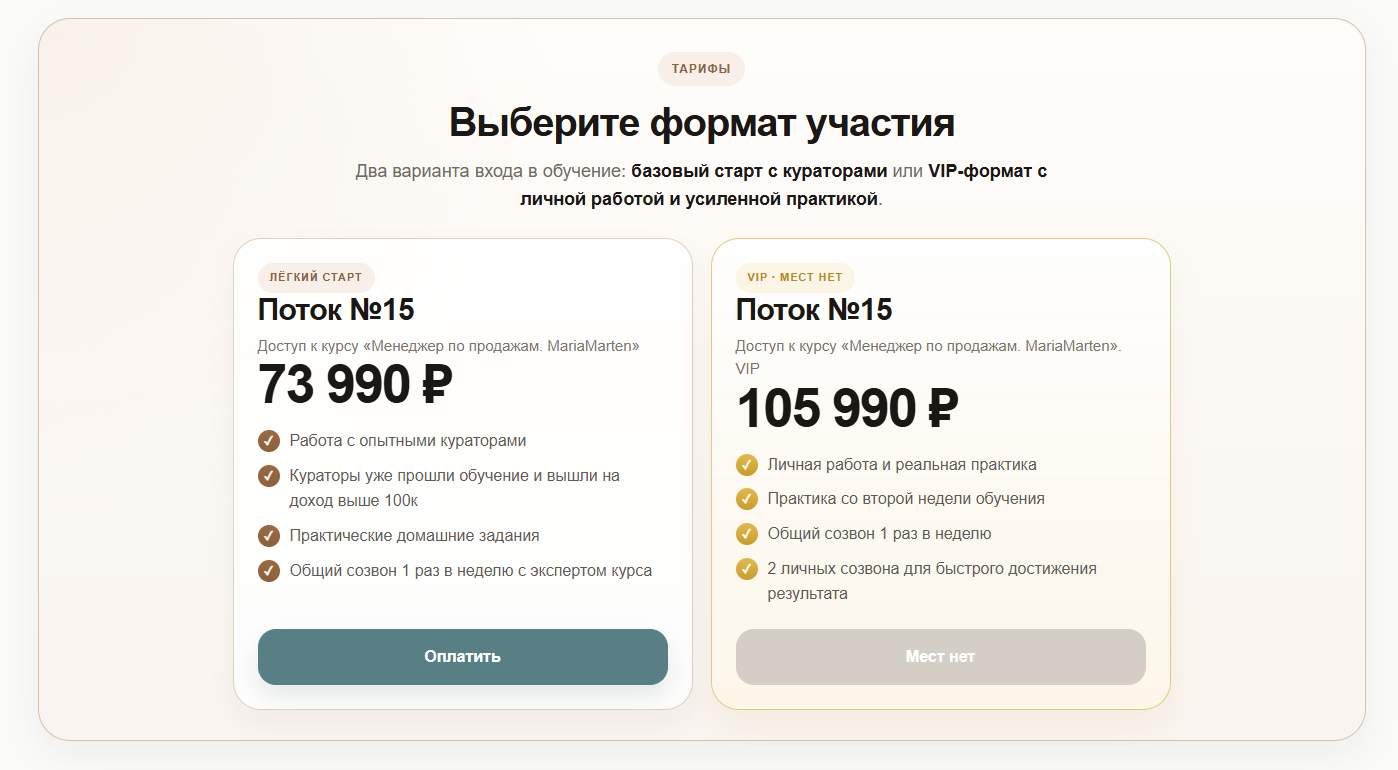Viewport: 1398px width, 770px height.
Task: Click the bold "VIP-формат с" text in the subtitle
Action: click(987, 171)
